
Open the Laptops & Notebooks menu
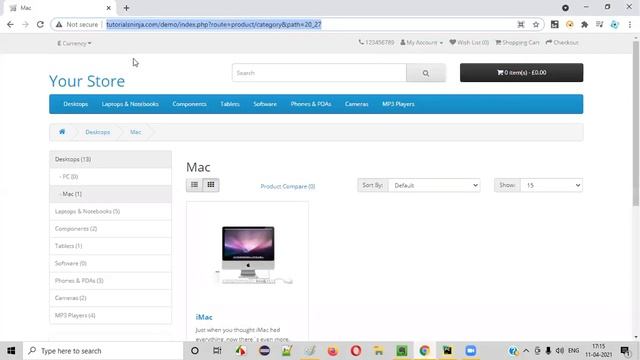tap(130, 104)
